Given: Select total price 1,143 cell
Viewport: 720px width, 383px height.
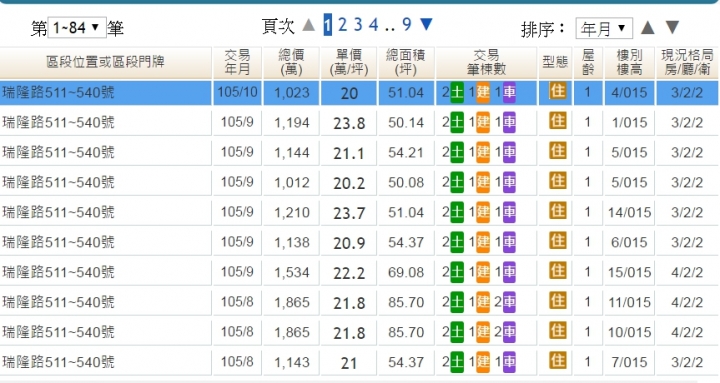Looking at the screenshot, I should pos(292,362).
